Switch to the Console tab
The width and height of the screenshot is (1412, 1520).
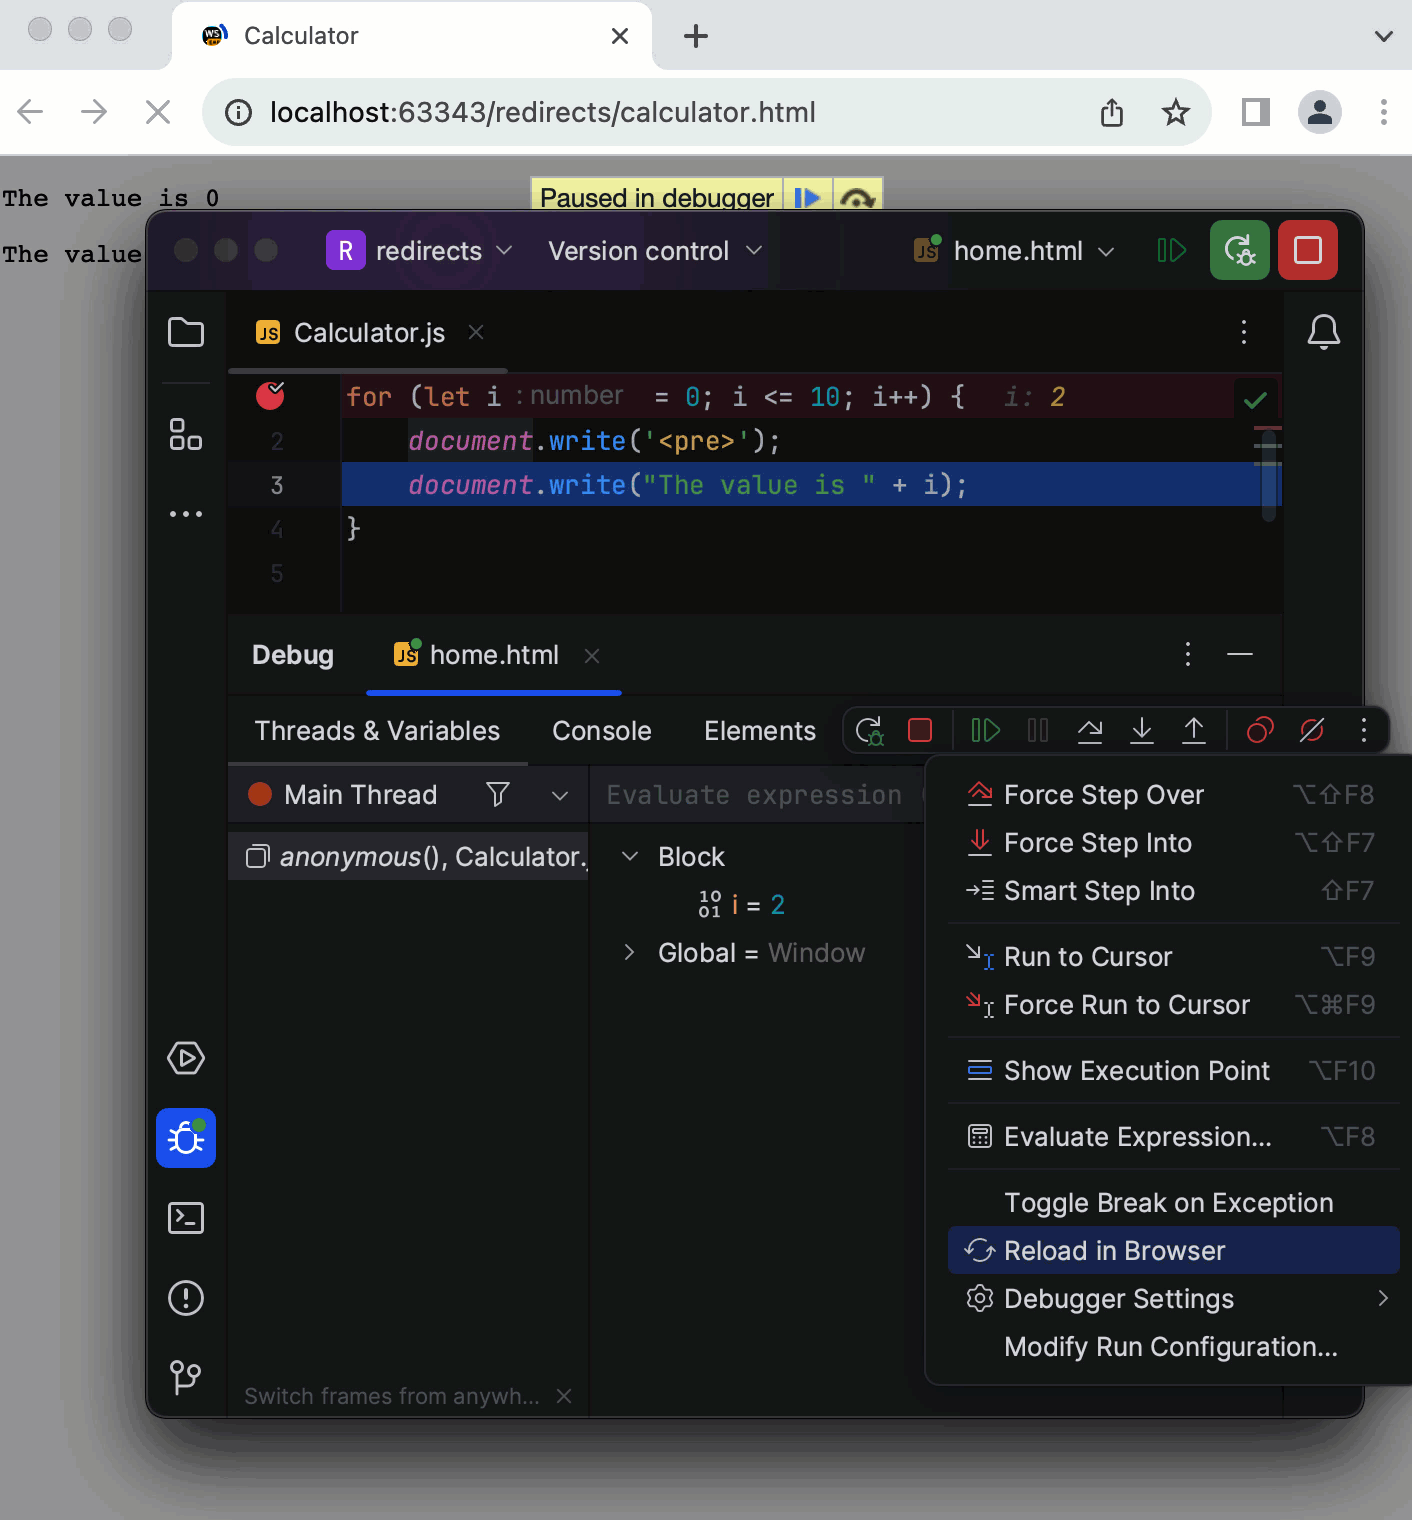601,731
